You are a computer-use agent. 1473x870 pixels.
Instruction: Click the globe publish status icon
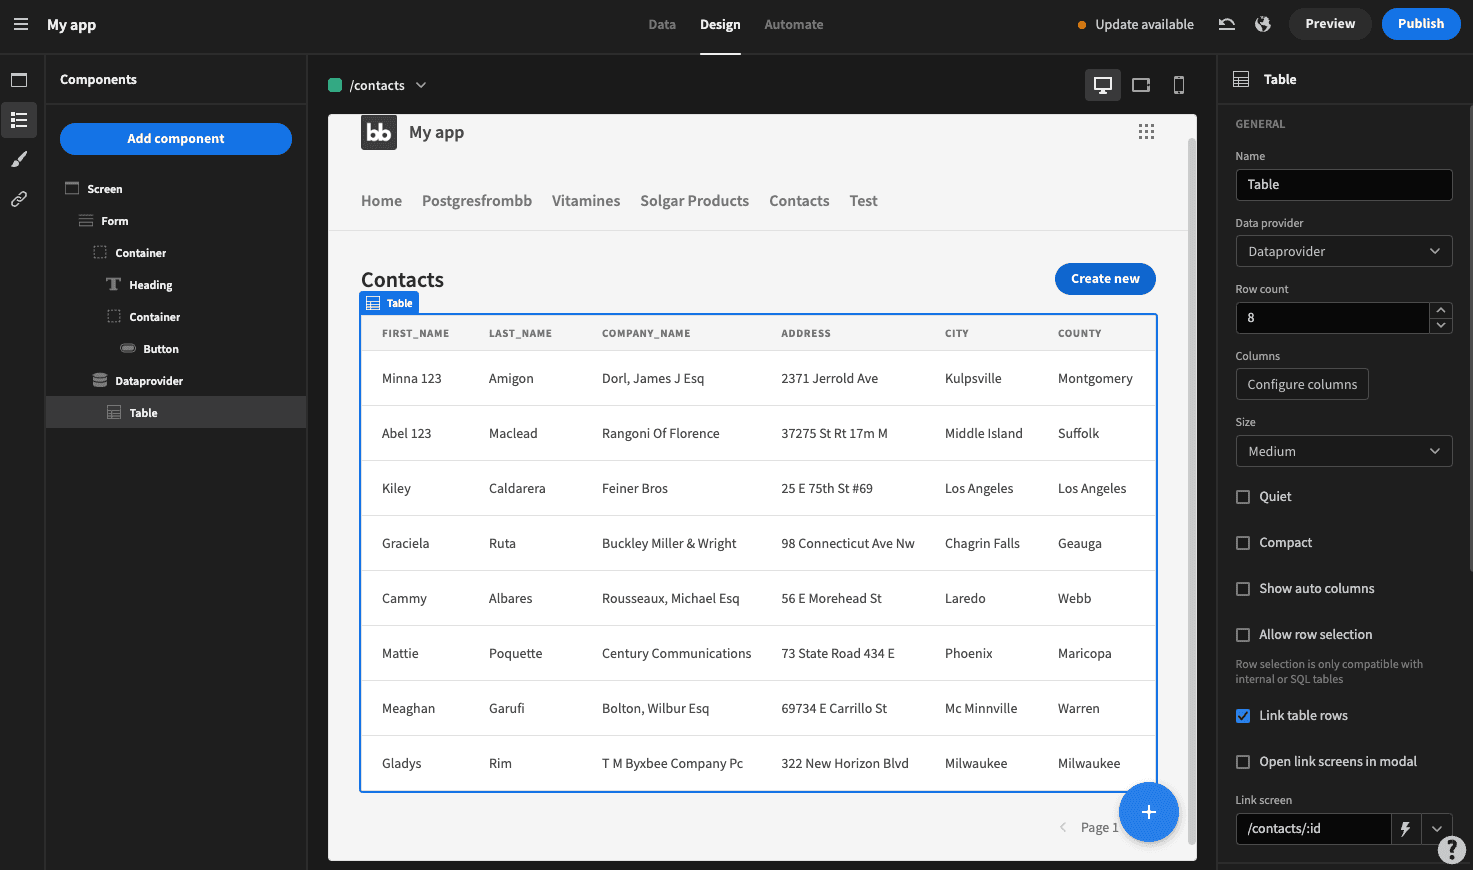[1263, 24]
